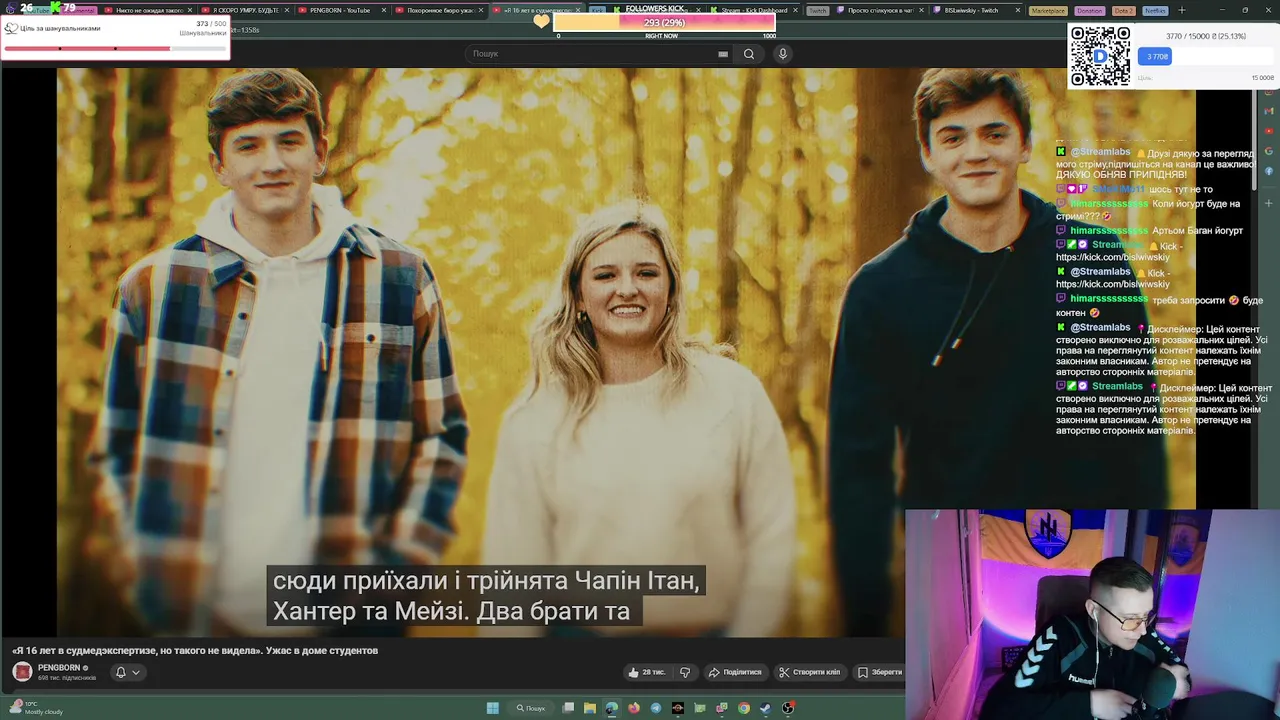The width and height of the screenshot is (1280, 720).
Task: Click chat user 'SMalliMo11' name
Action: coord(1118,189)
